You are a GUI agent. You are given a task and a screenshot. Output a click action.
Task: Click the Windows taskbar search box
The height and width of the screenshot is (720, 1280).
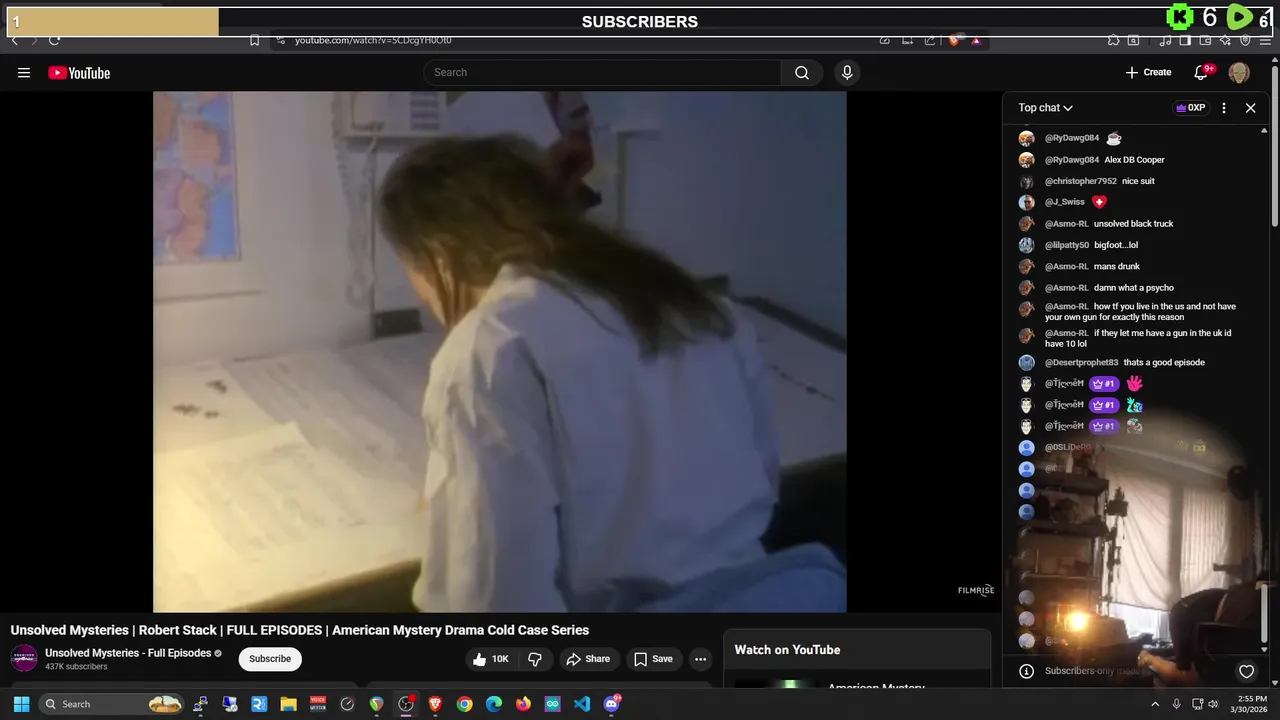click(111, 704)
